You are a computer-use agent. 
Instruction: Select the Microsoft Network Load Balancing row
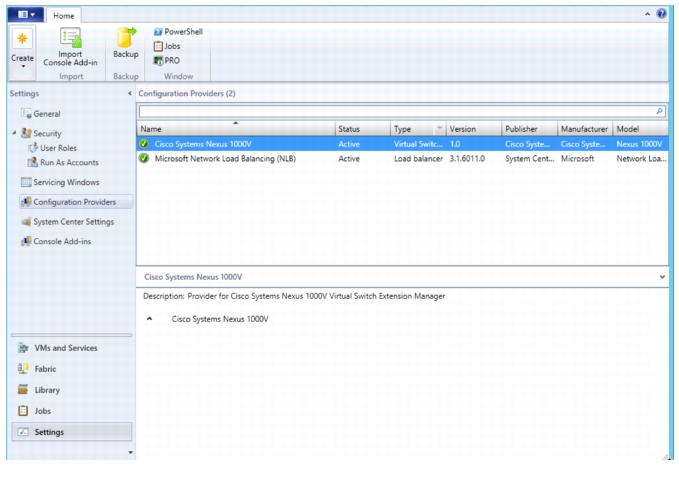coord(402,159)
